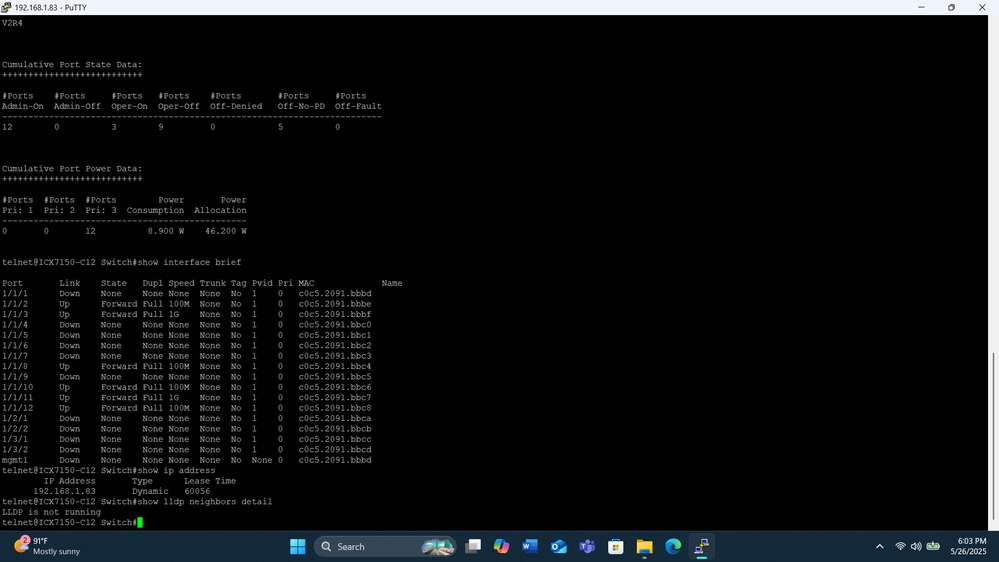Open Microsoft Edge from the taskbar
The height and width of the screenshot is (562, 999).
(673, 547)
